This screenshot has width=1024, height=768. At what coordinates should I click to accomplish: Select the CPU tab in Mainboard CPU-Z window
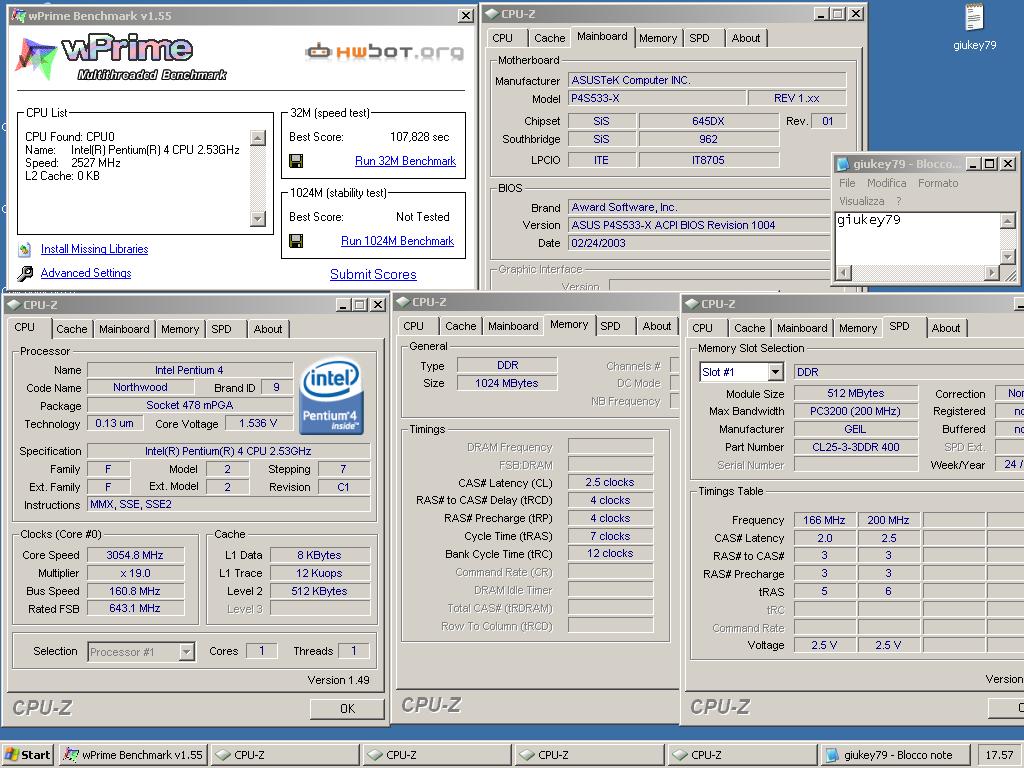(x=502, y=38)
